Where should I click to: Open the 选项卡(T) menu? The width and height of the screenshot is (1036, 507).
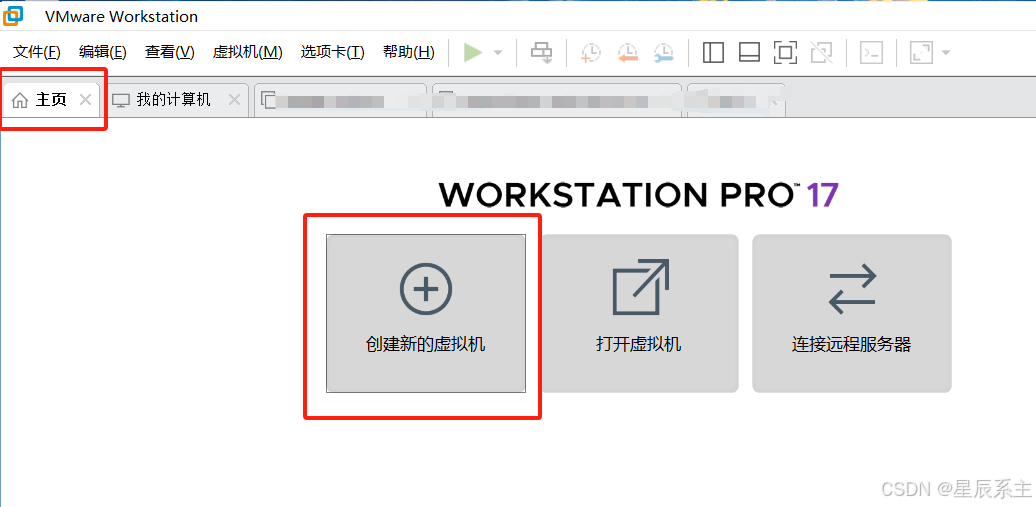coord(332,52)
